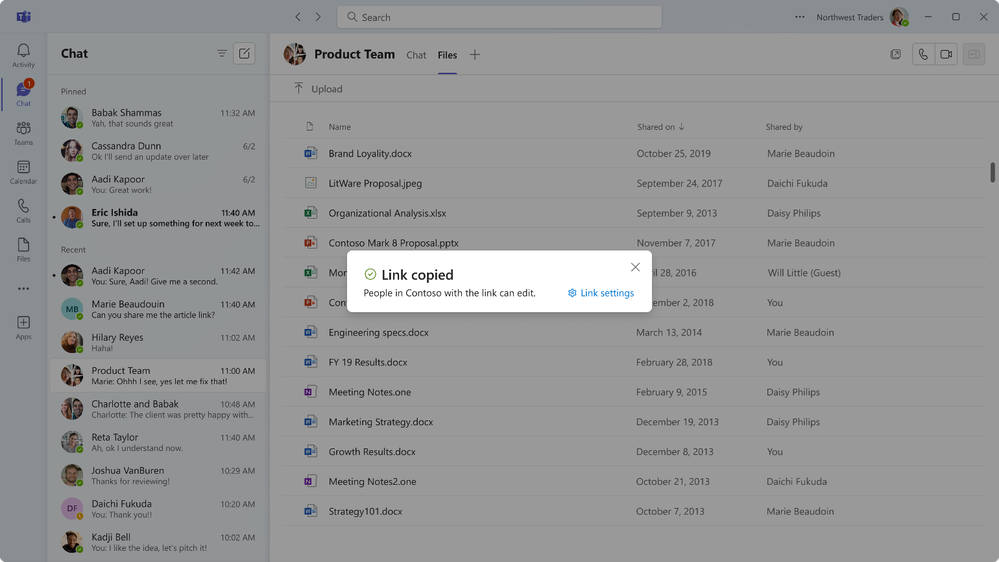Image resolution: width=999 pixels, height=562 pixels.
Task: Sort files by Shared on column
Action: (661, 127)
